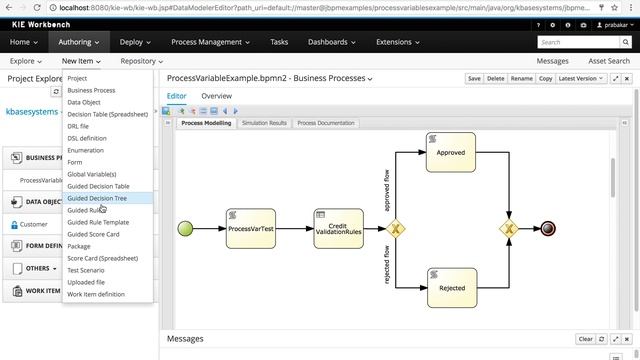Toggle the right properties panel arrow

(624, 123)
